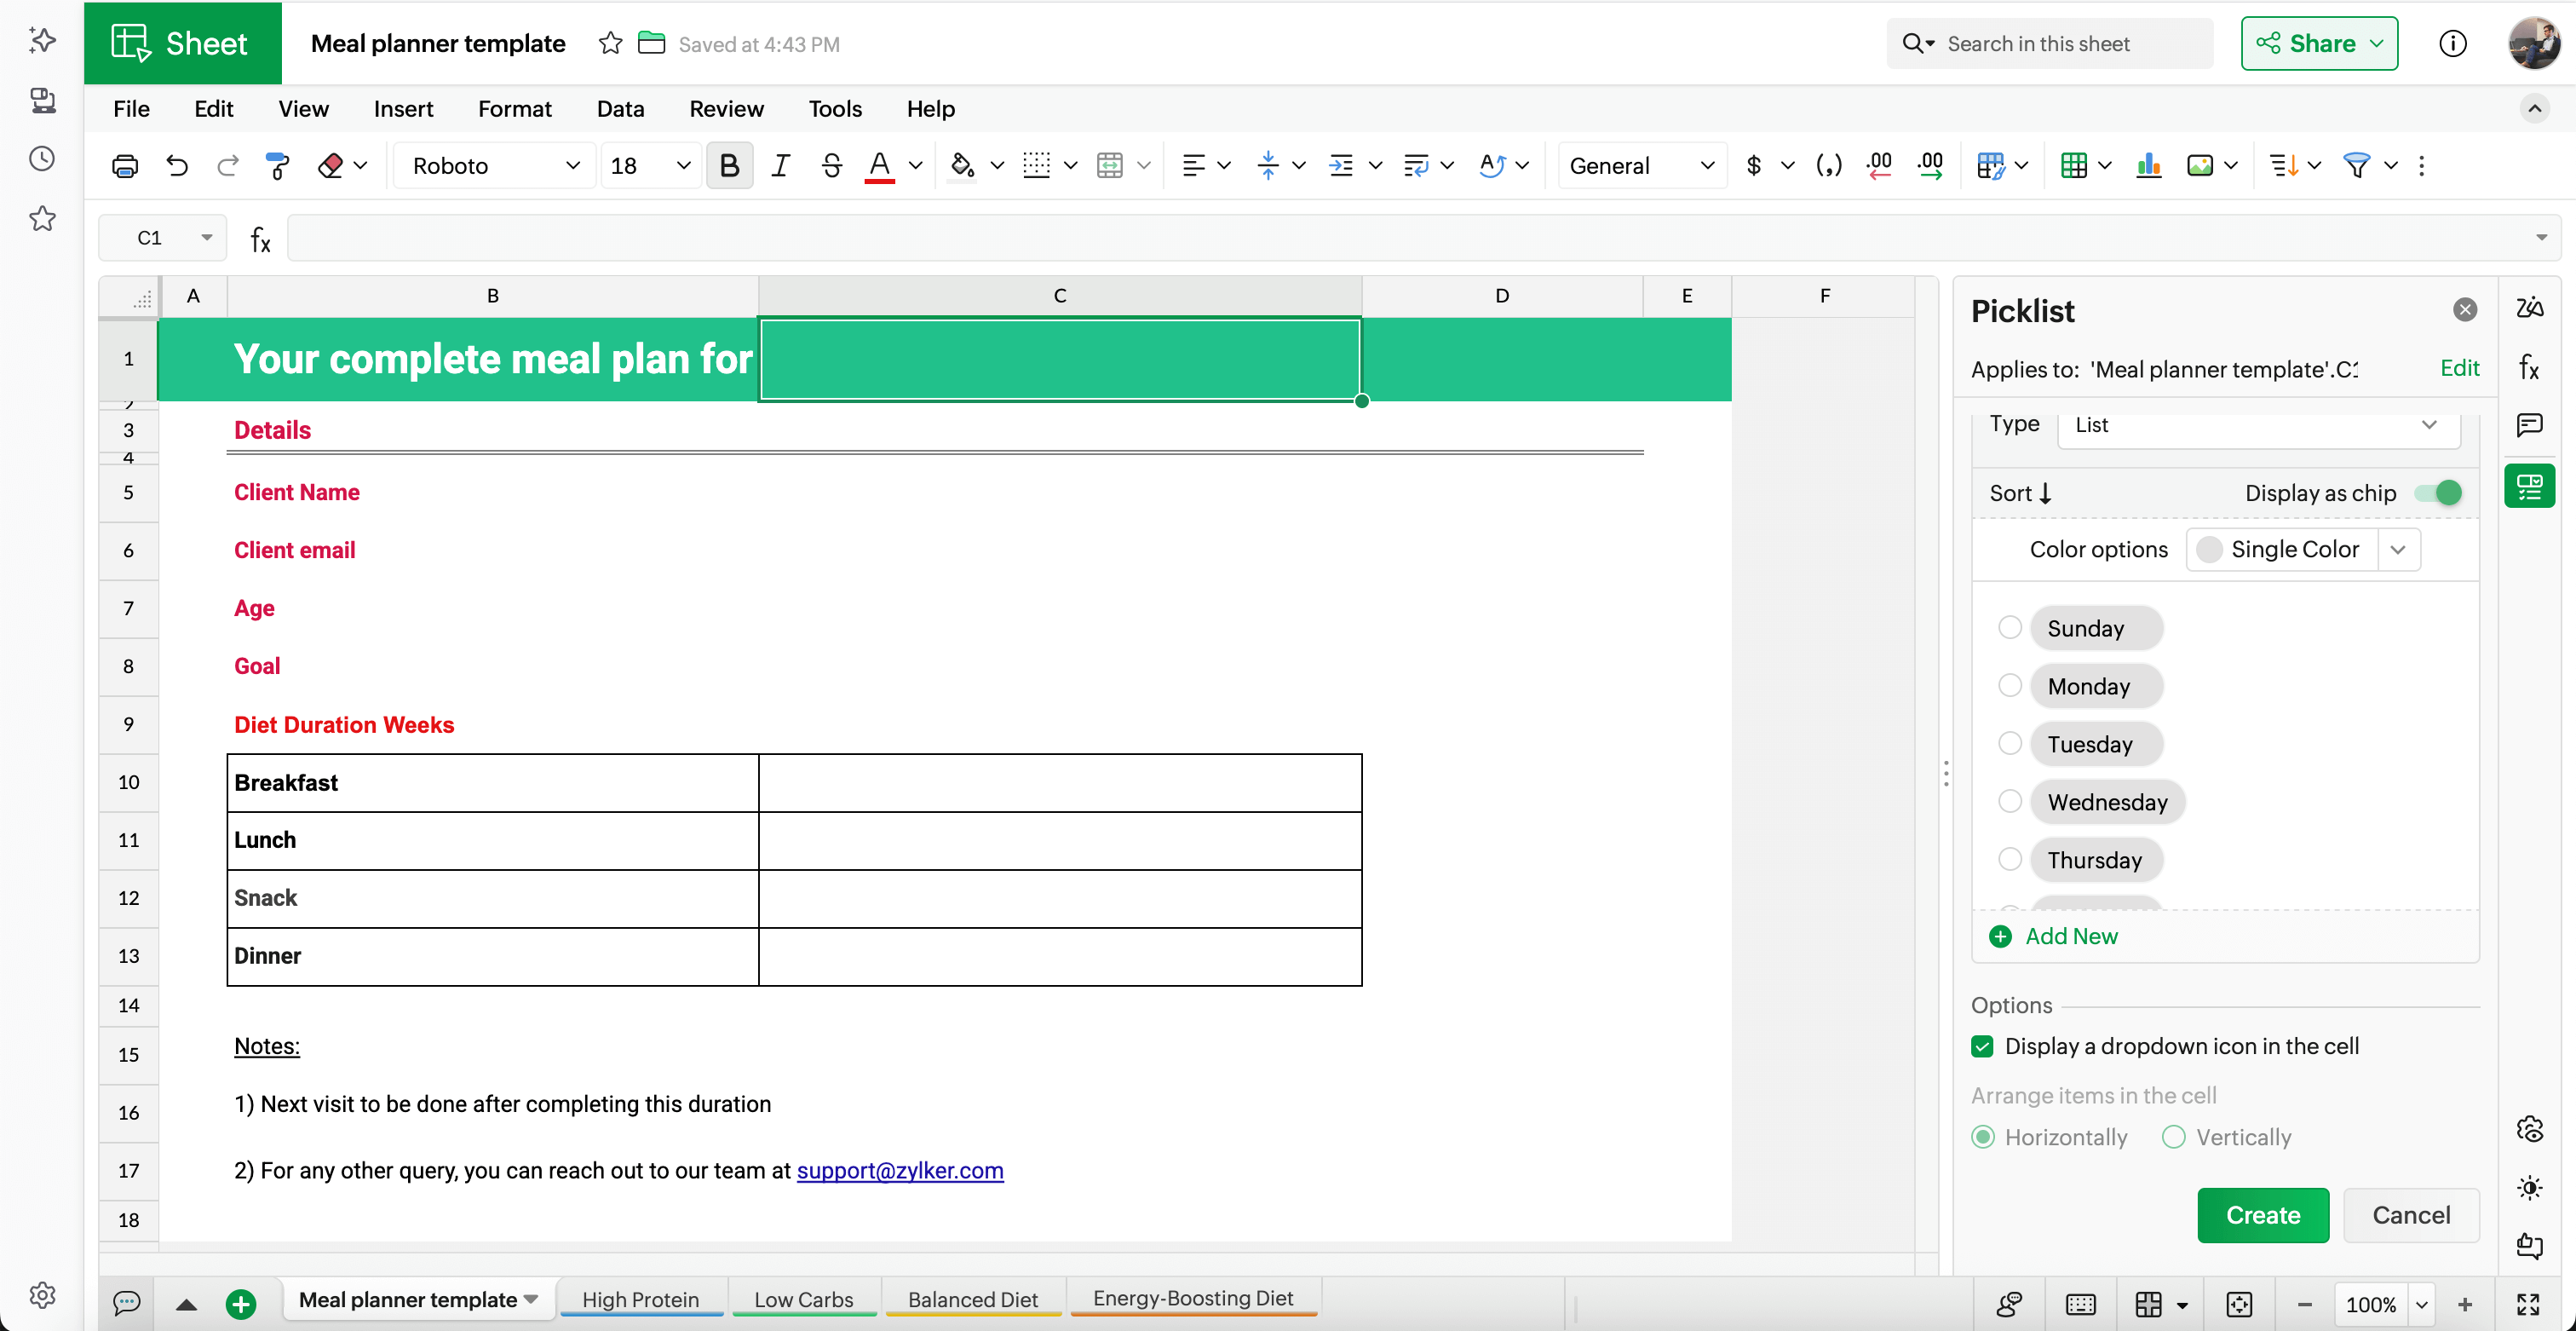Viewport: 2576px width, 1331px height.
Task: Apply Strikethrough formatting
Action: click(831, 166)
